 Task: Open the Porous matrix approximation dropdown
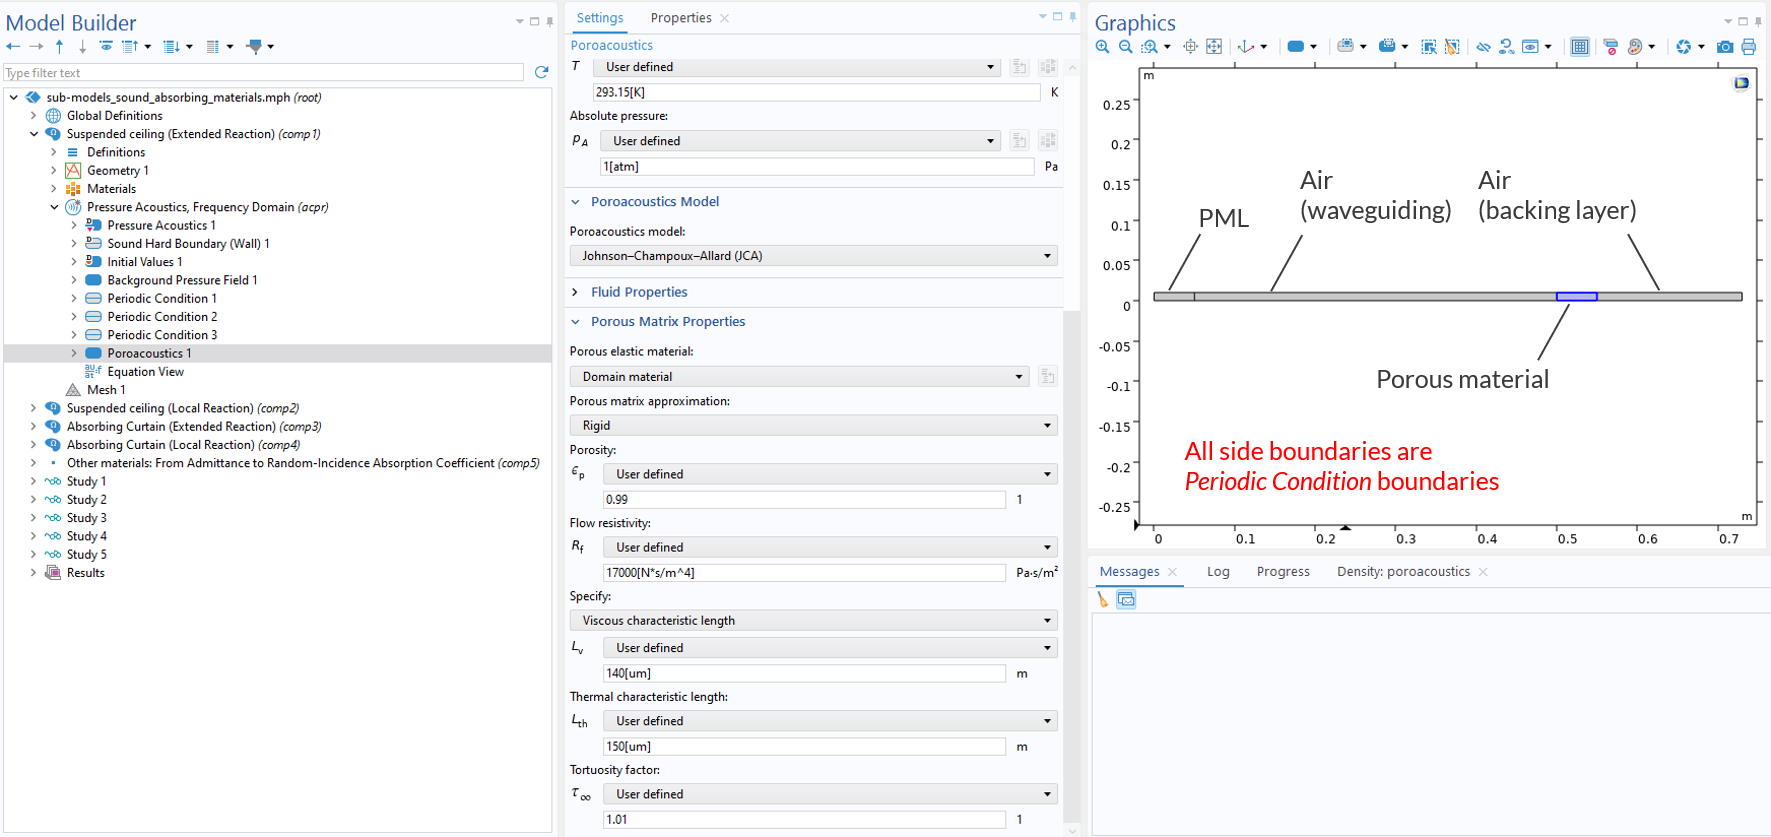[x=814, y=425]
